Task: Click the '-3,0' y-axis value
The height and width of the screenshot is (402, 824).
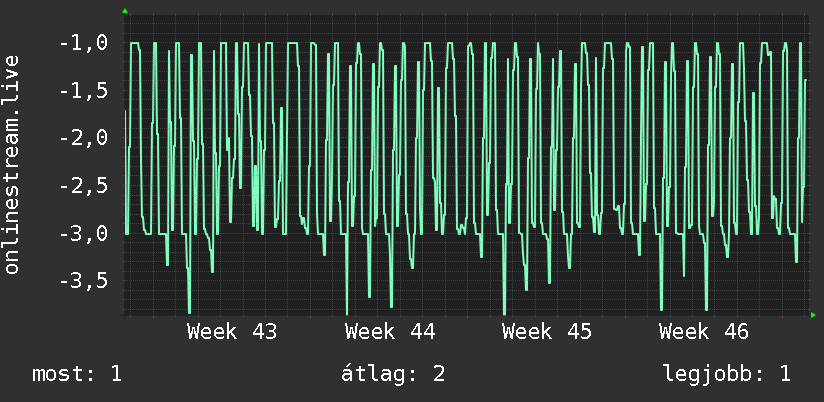Action: pyautogui.click(x=84, y=233)
